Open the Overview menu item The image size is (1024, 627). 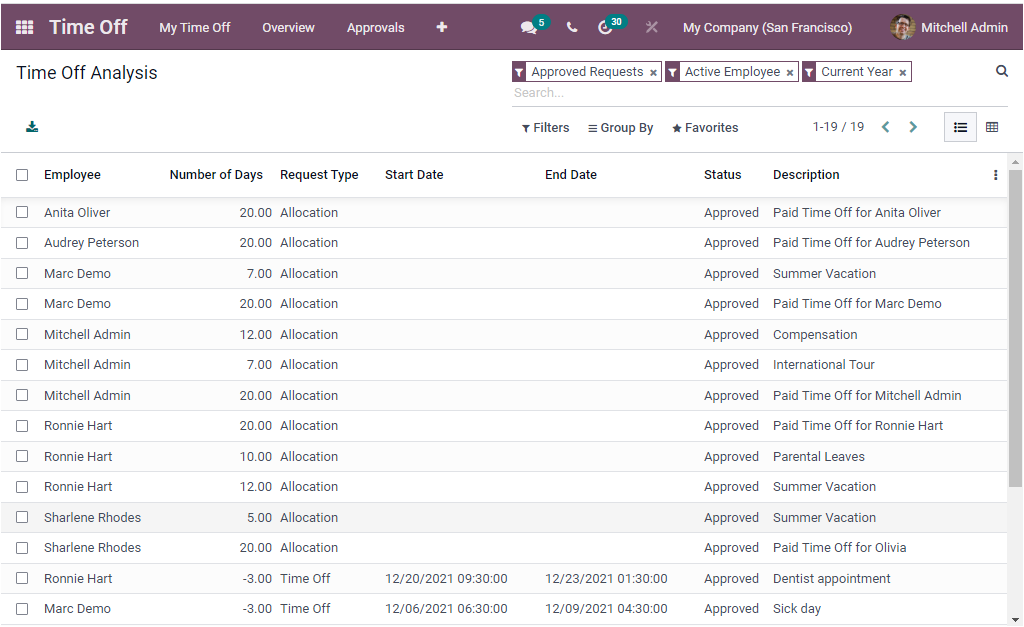pyautogui.click(x=288, y=27)
